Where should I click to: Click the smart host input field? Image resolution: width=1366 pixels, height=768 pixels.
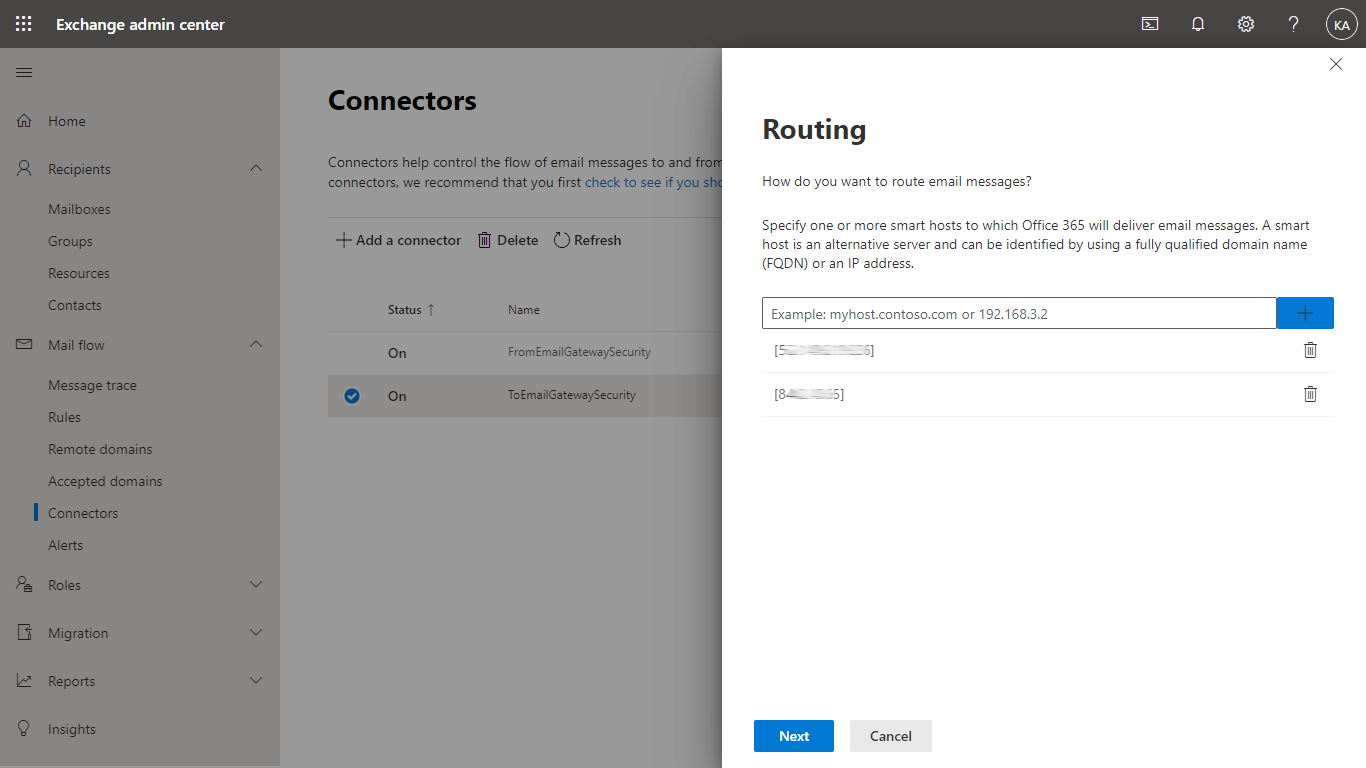pyautogui.click(x=1018, y=313)
